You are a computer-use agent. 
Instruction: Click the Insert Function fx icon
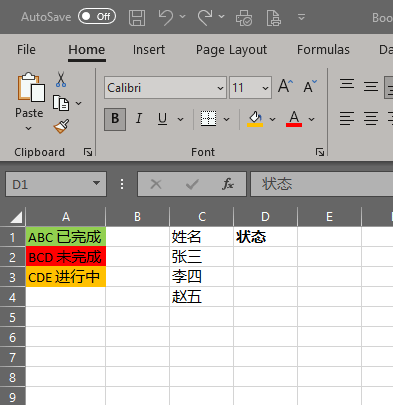228,184
